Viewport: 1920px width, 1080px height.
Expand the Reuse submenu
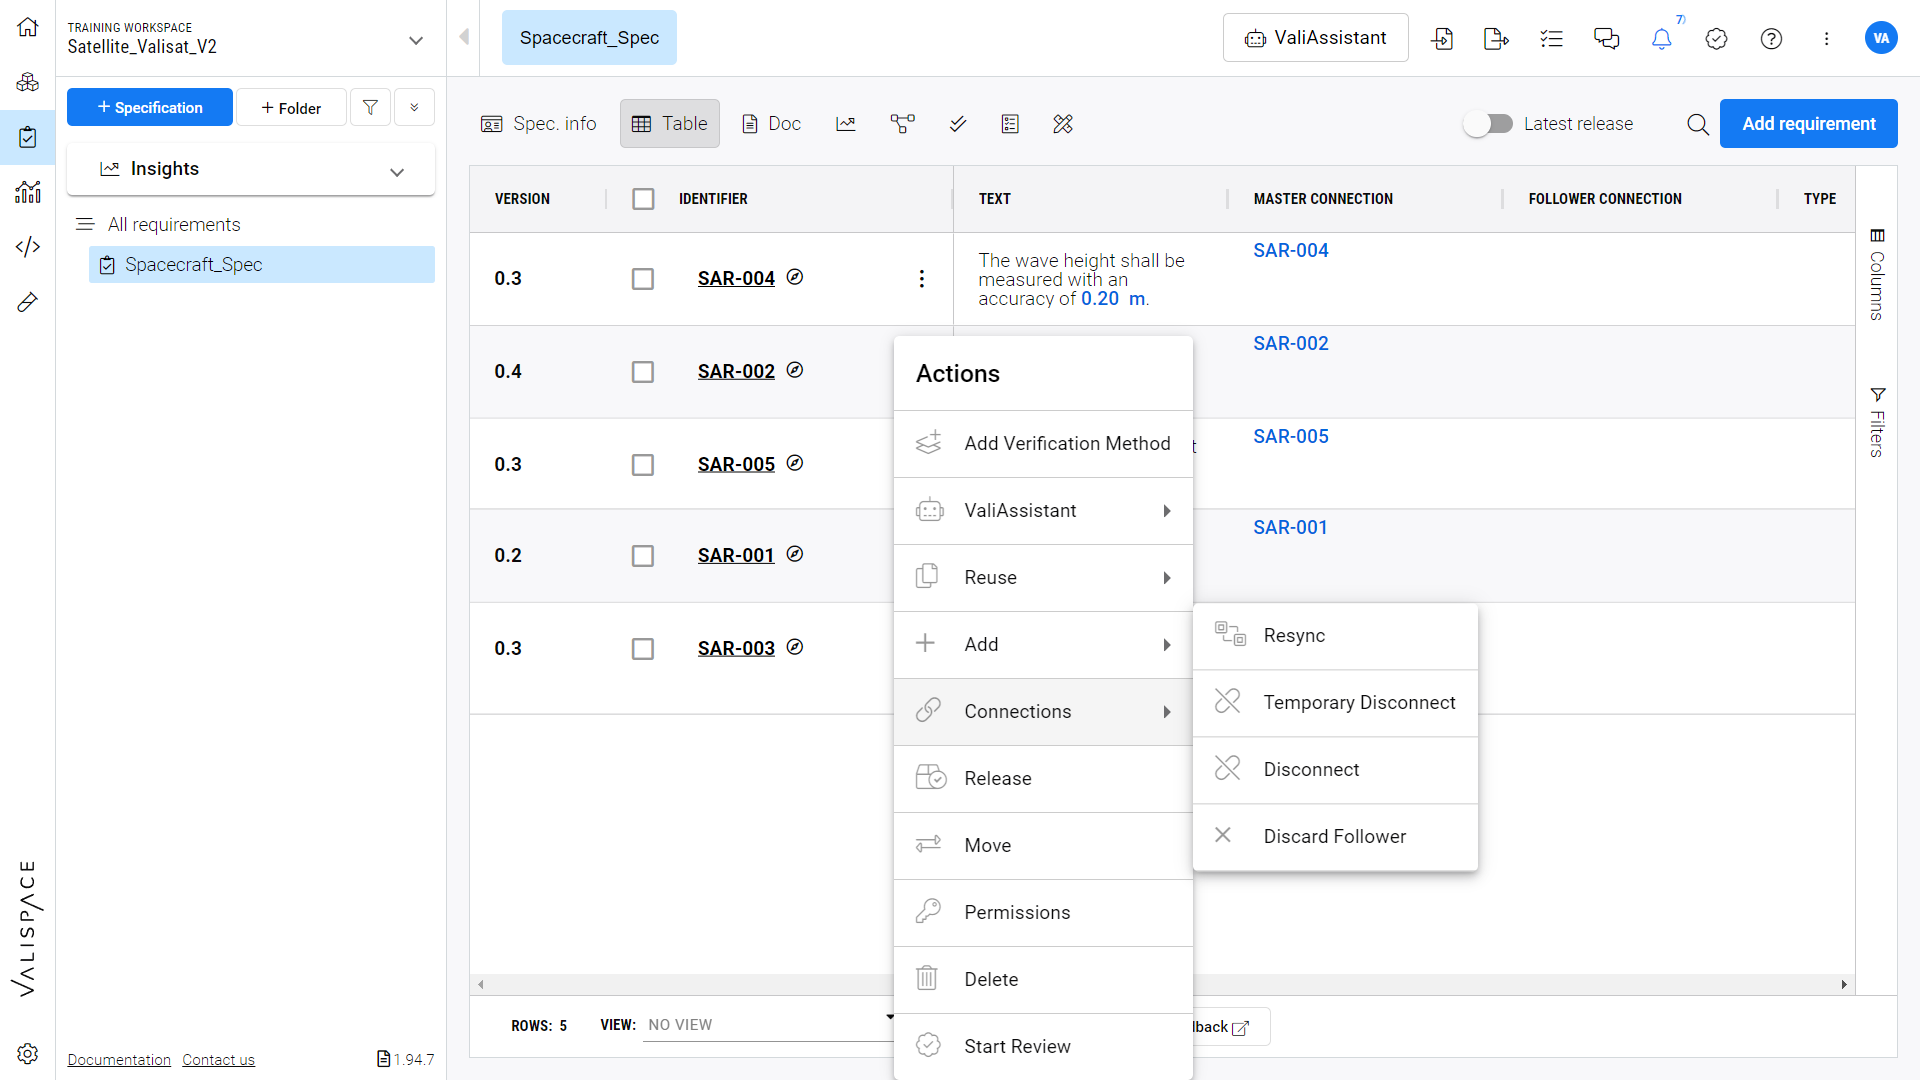pyautogui.click(x=1043, y=578)
